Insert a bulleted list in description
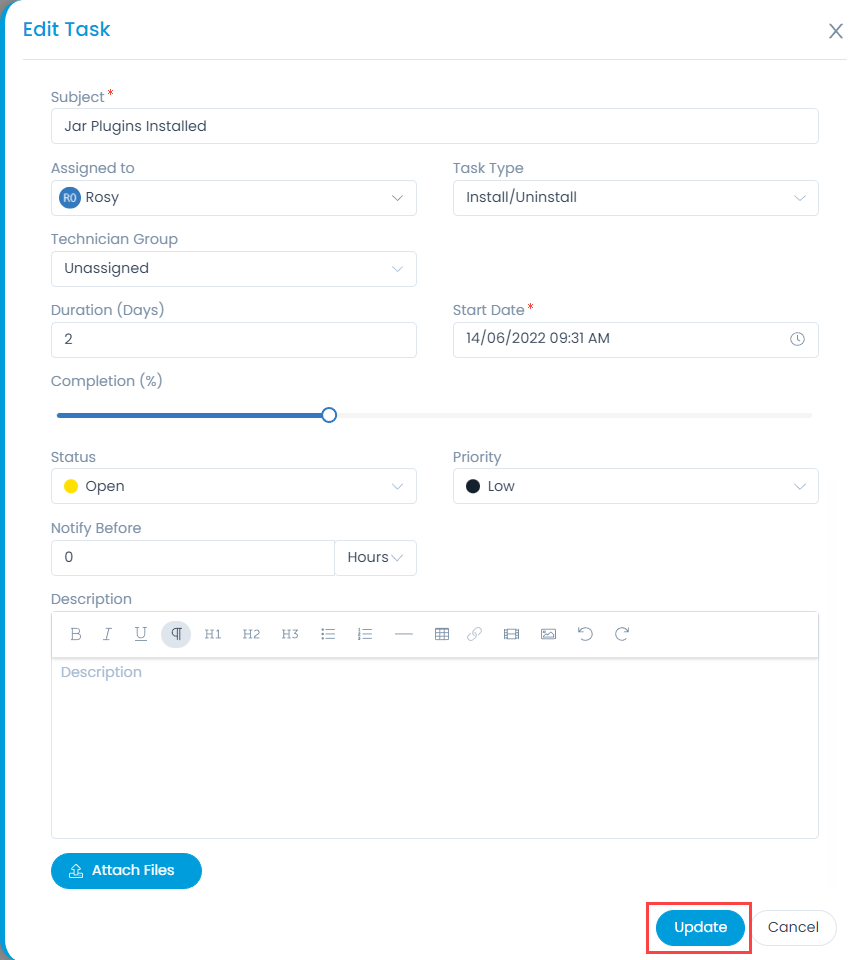 point(328,634)
